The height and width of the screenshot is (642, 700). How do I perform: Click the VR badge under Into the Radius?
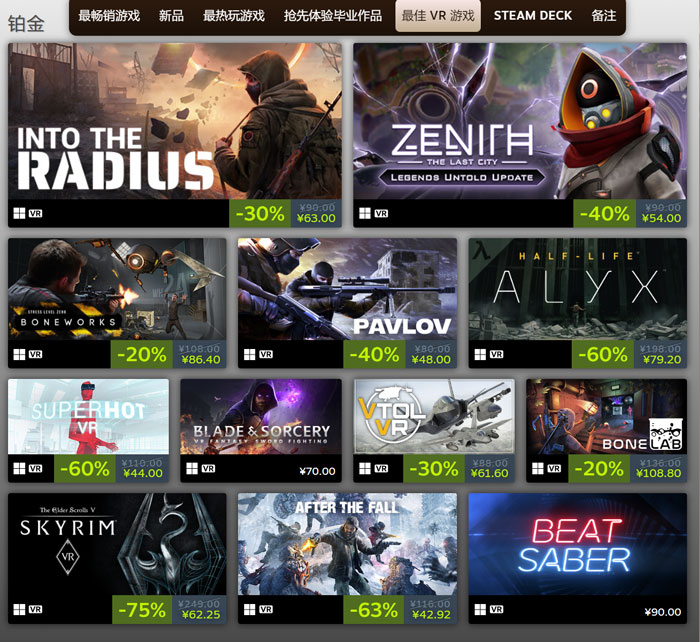tap(35, 213)
